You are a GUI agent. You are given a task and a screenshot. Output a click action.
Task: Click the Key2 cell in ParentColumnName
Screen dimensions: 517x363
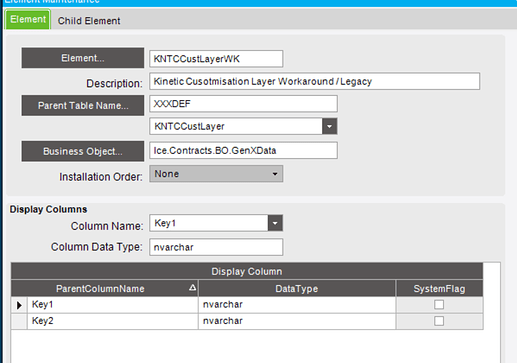113,321
